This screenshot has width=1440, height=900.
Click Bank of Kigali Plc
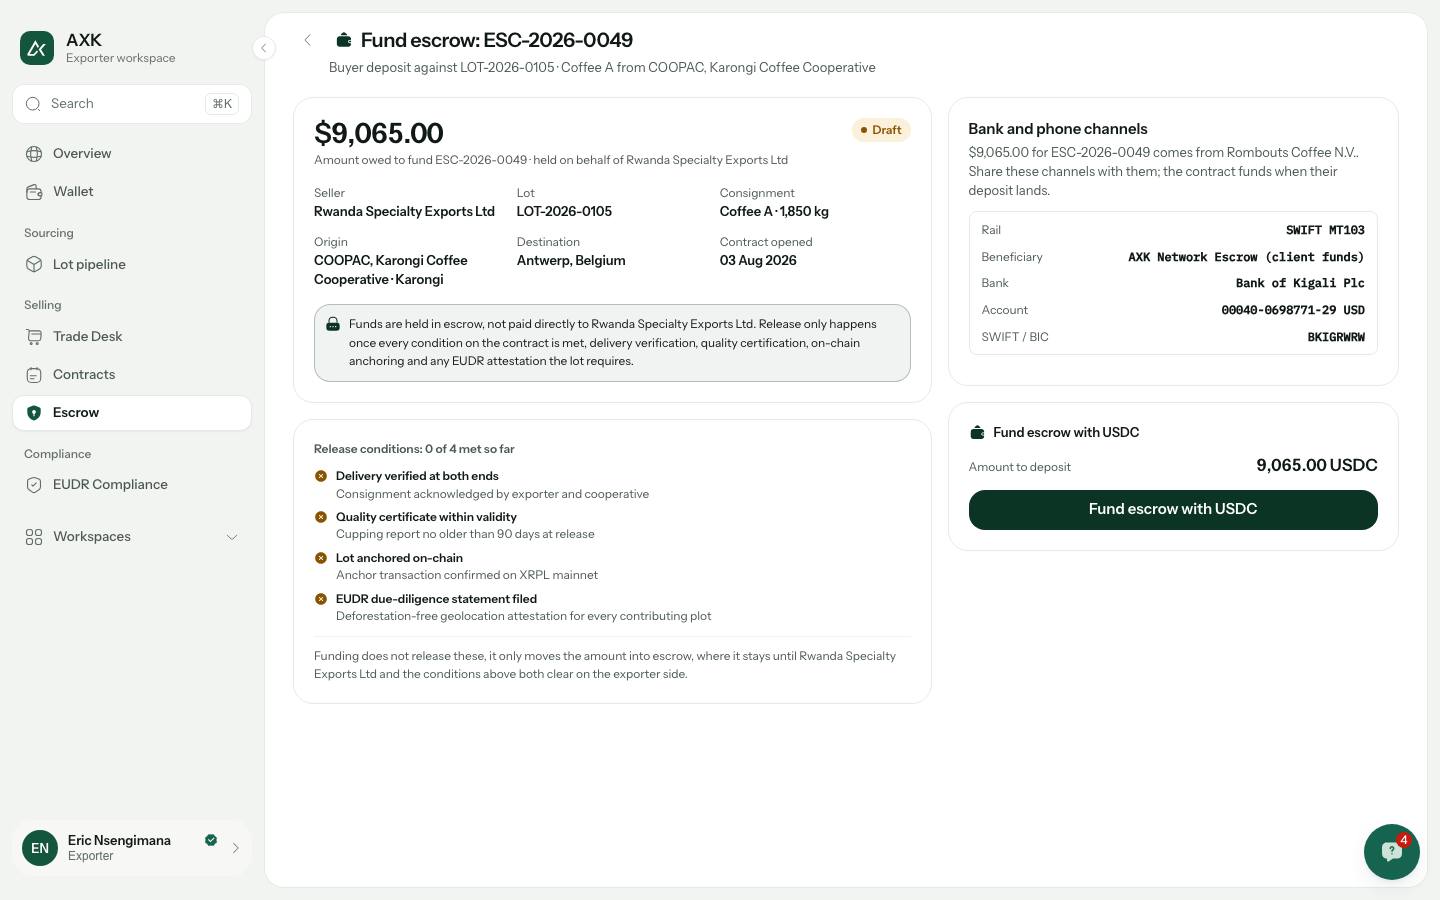pos(1300,284)
